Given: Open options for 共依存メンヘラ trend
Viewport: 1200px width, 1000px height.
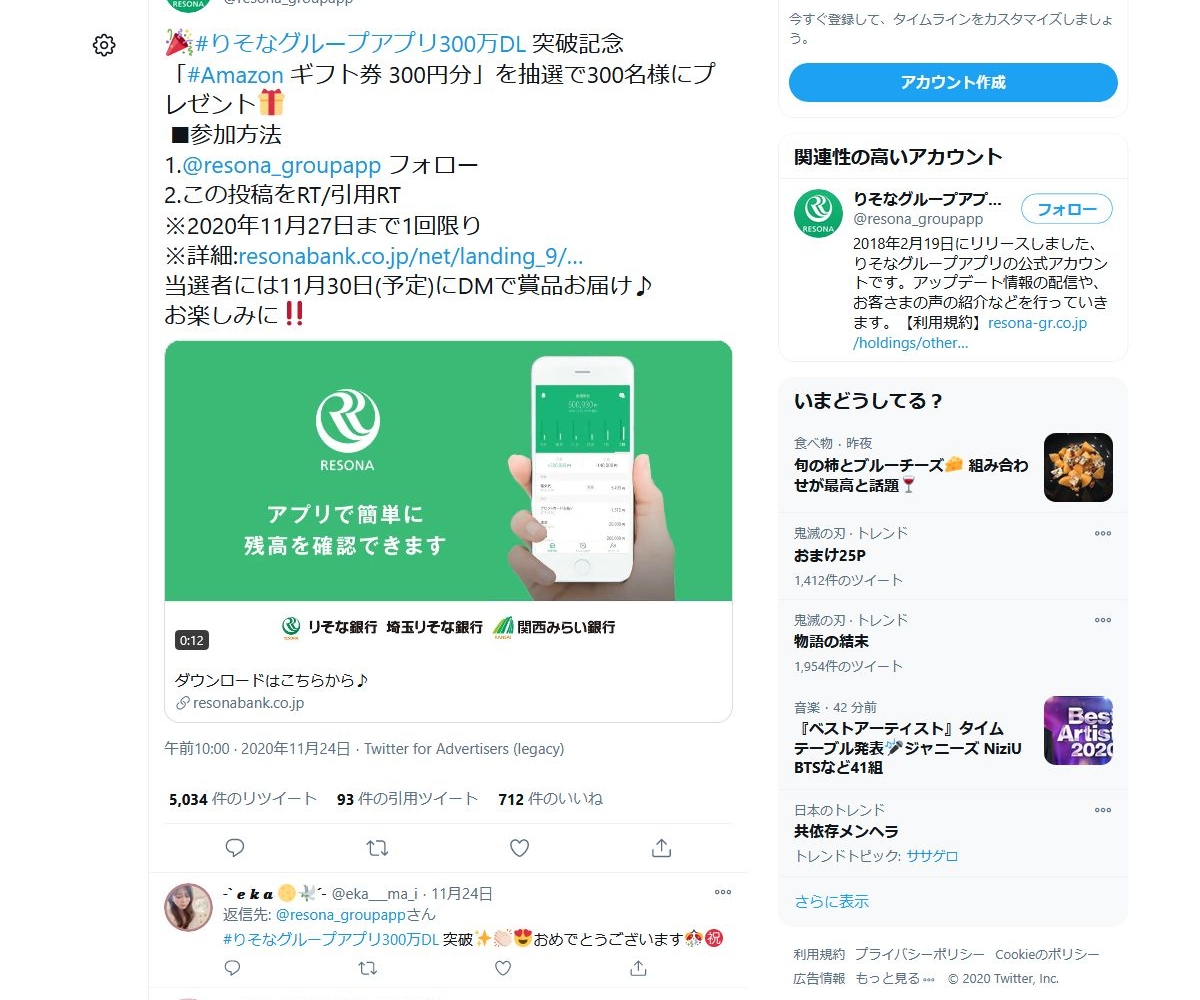Looking at the screenshot, I should 1103,810.
